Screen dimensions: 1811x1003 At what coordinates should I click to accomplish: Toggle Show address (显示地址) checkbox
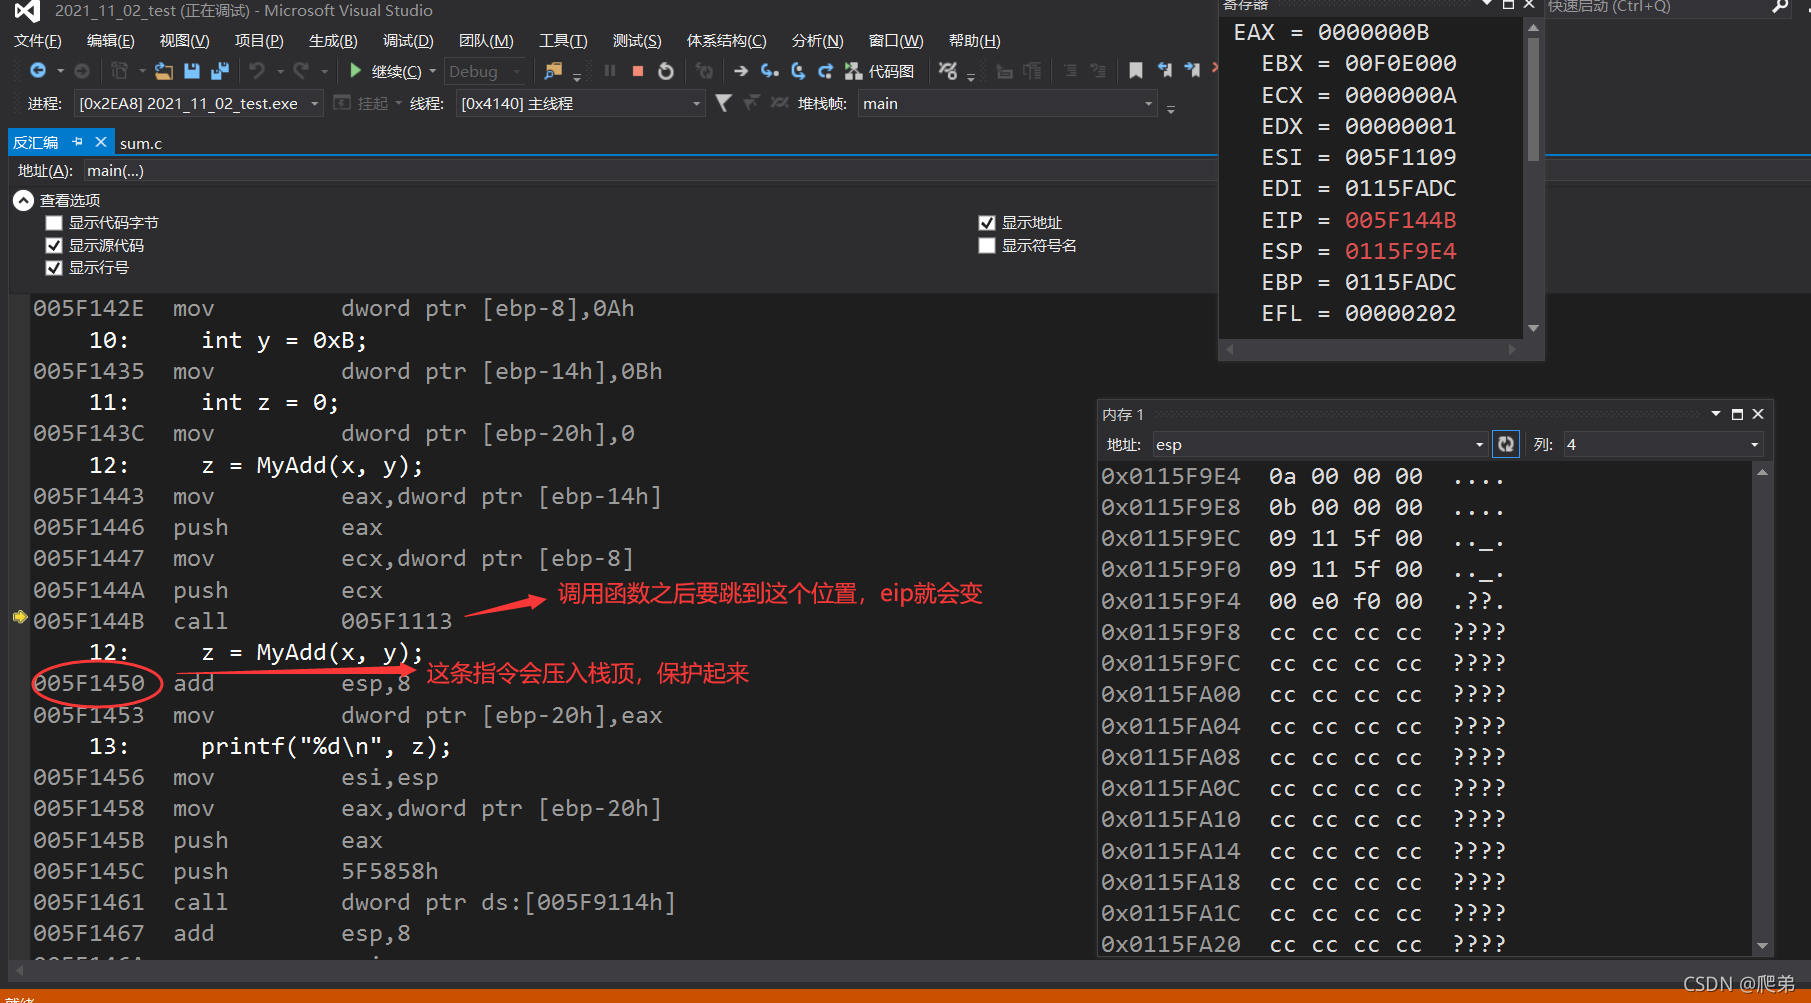point(987,223)
